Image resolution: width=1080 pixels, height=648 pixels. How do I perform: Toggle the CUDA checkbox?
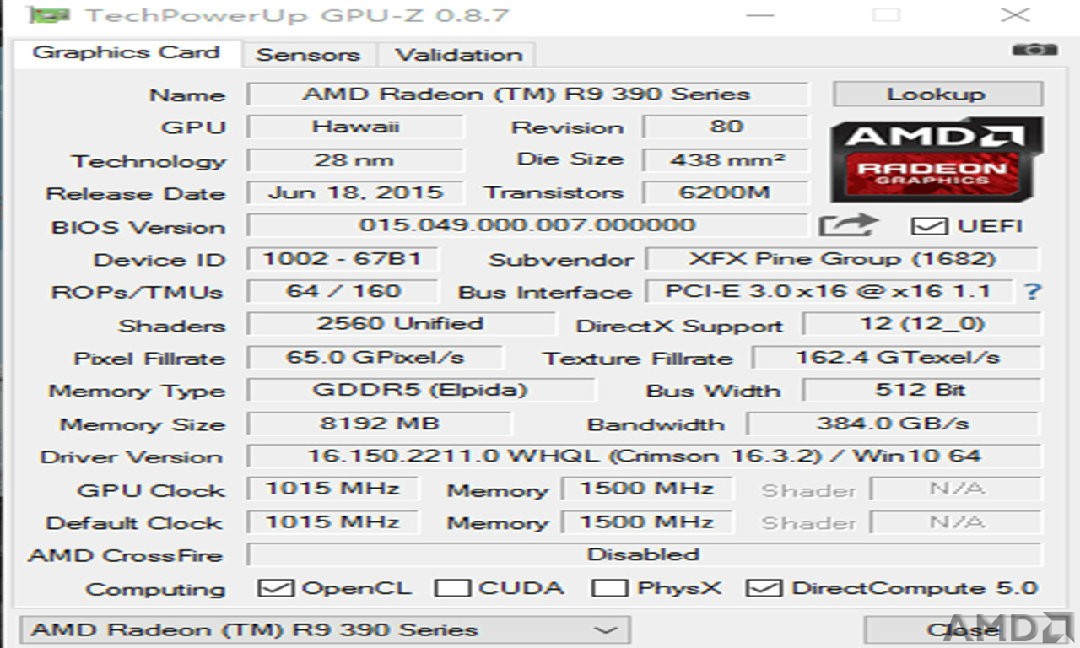click(453, 588)
